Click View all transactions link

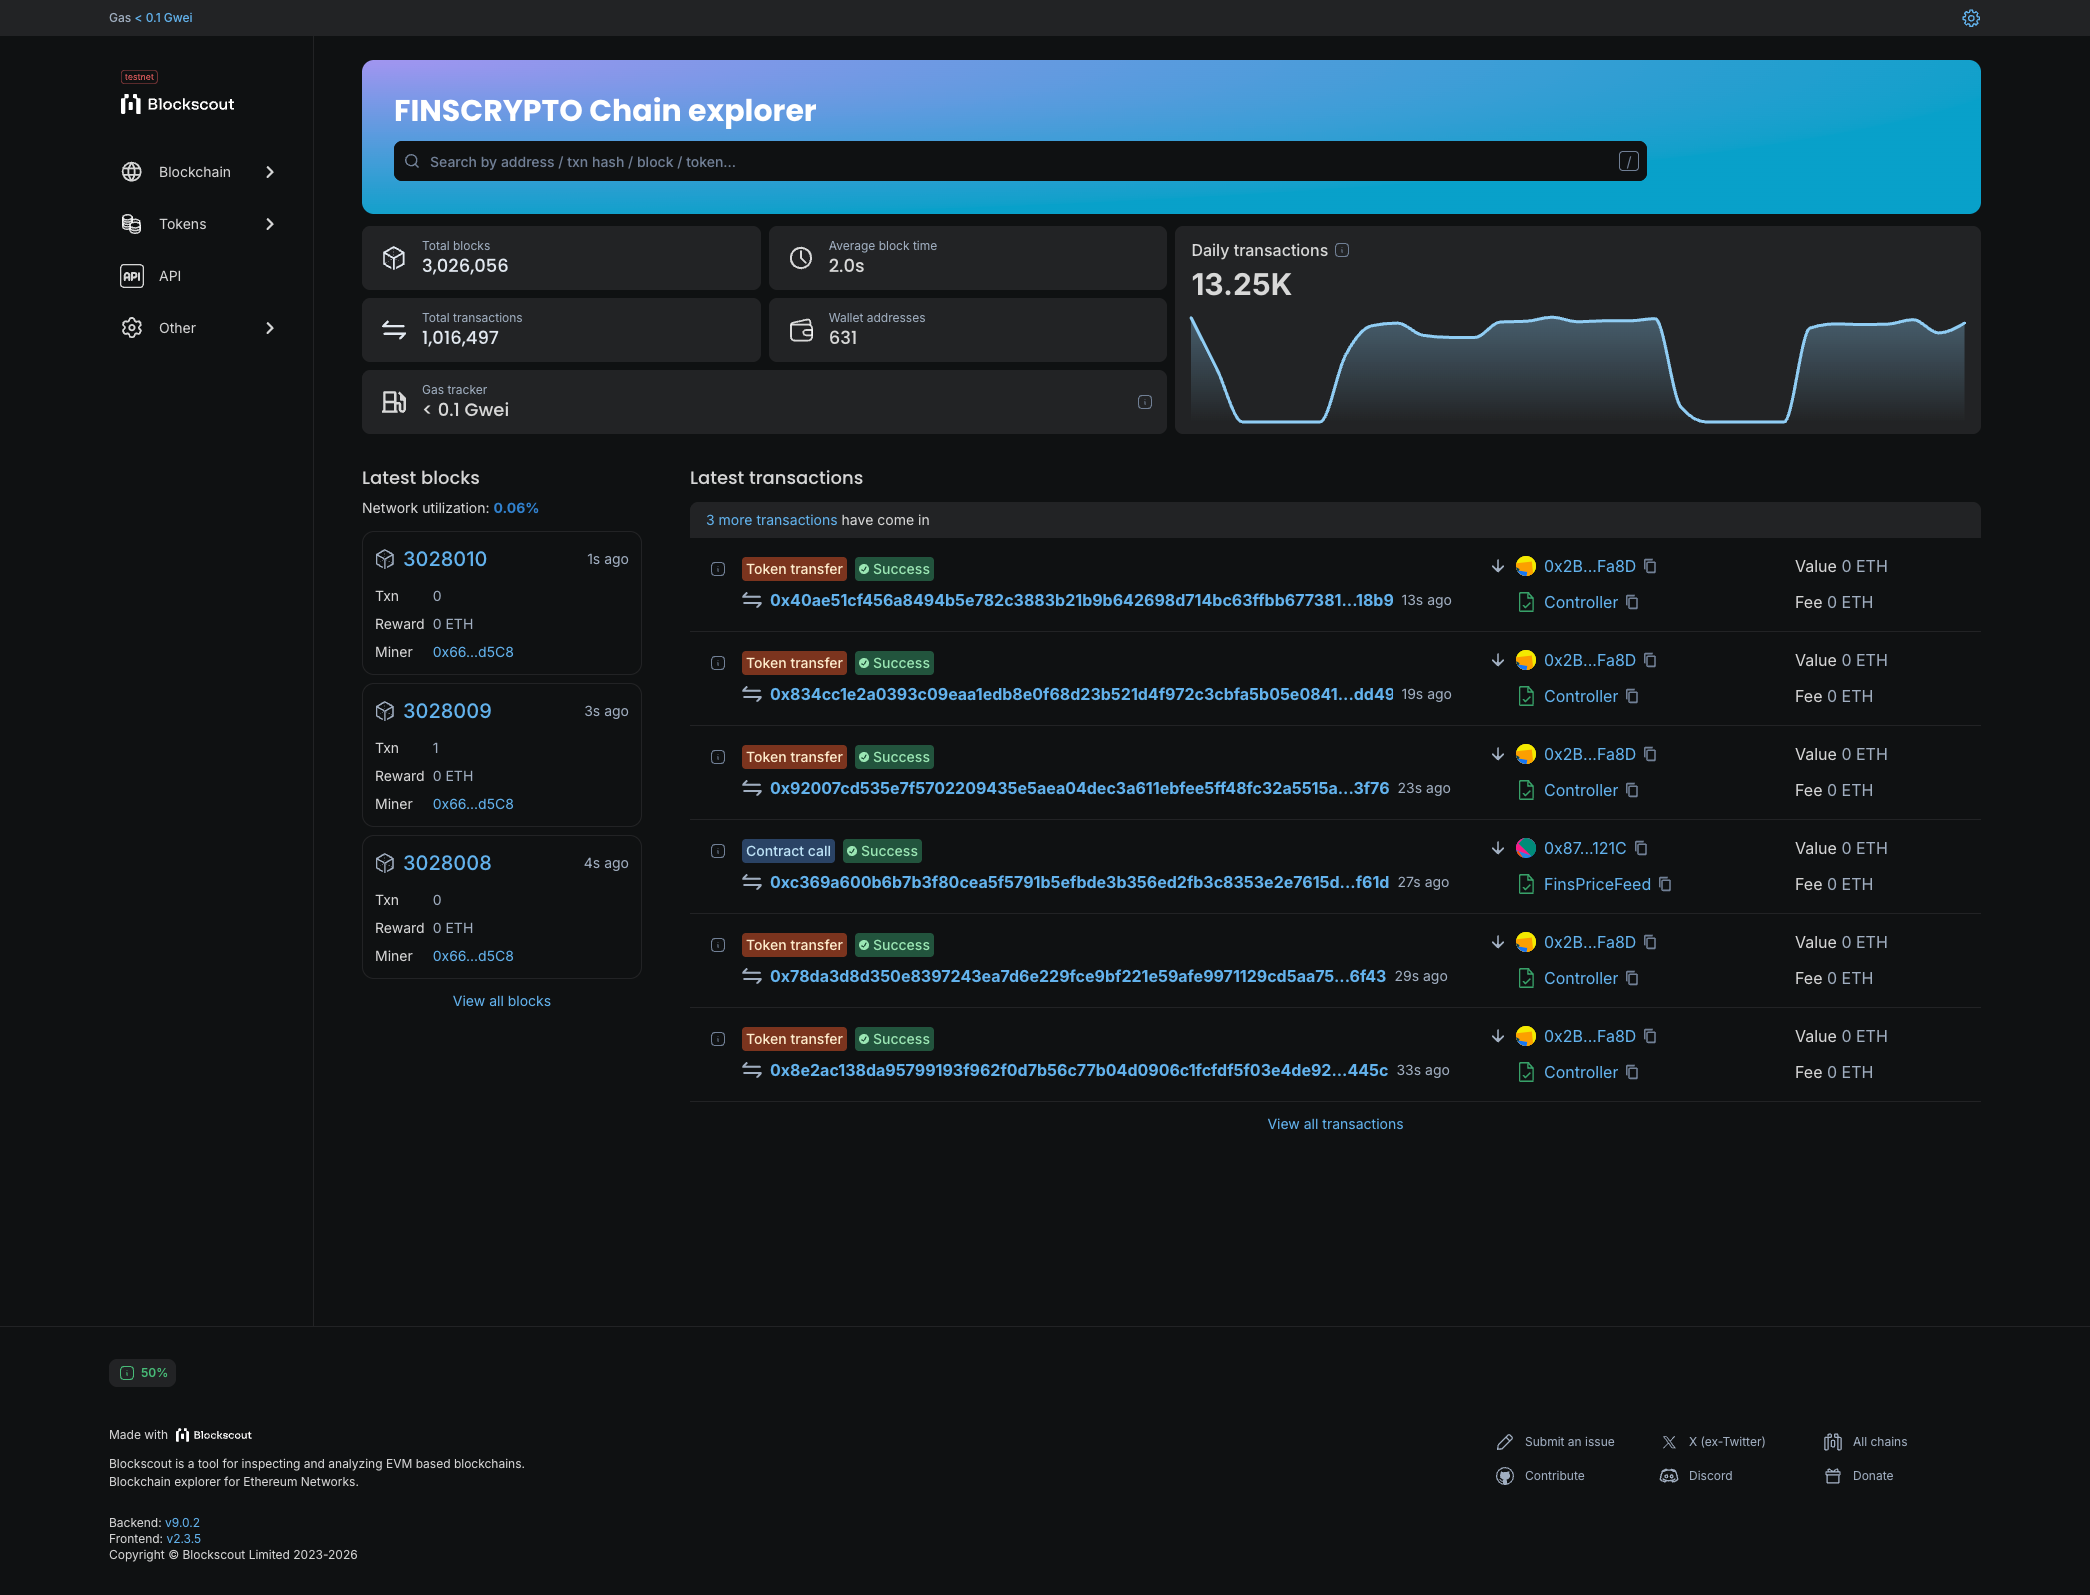pos(1335,1124)
